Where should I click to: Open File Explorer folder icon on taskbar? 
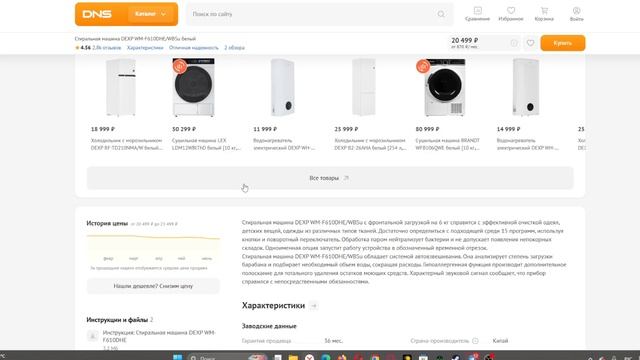[x=293, y=358]
